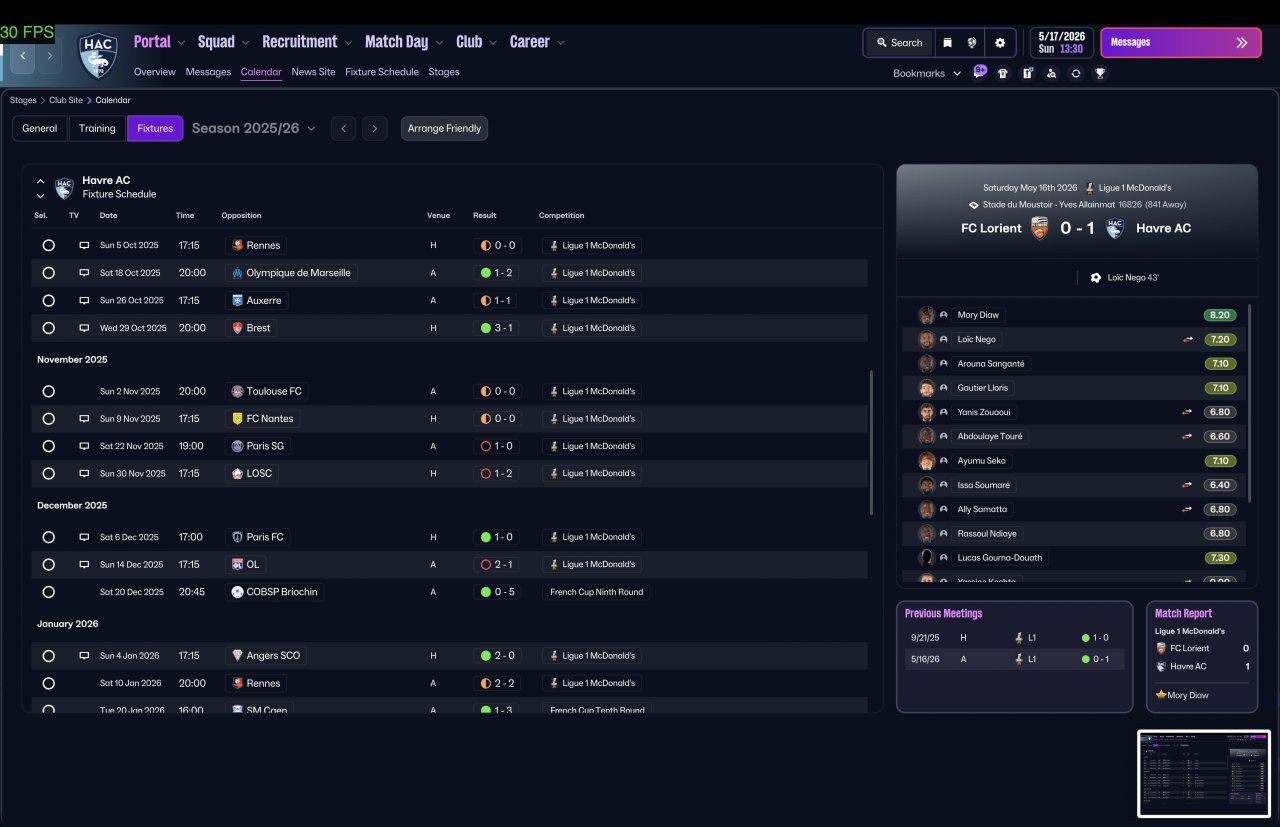This screenshot has width=1280, height=827.
Task: Click the team shirt shortcut icon
Action: click(1003, 73)
